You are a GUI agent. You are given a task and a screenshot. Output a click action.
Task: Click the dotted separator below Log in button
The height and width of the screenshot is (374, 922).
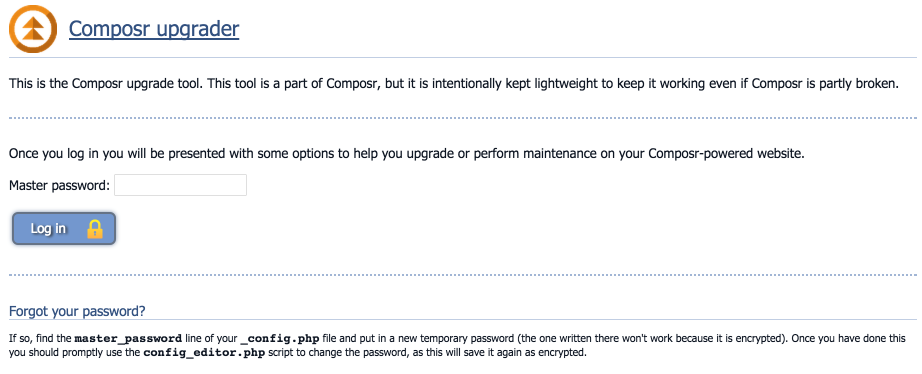coord(463,275)
